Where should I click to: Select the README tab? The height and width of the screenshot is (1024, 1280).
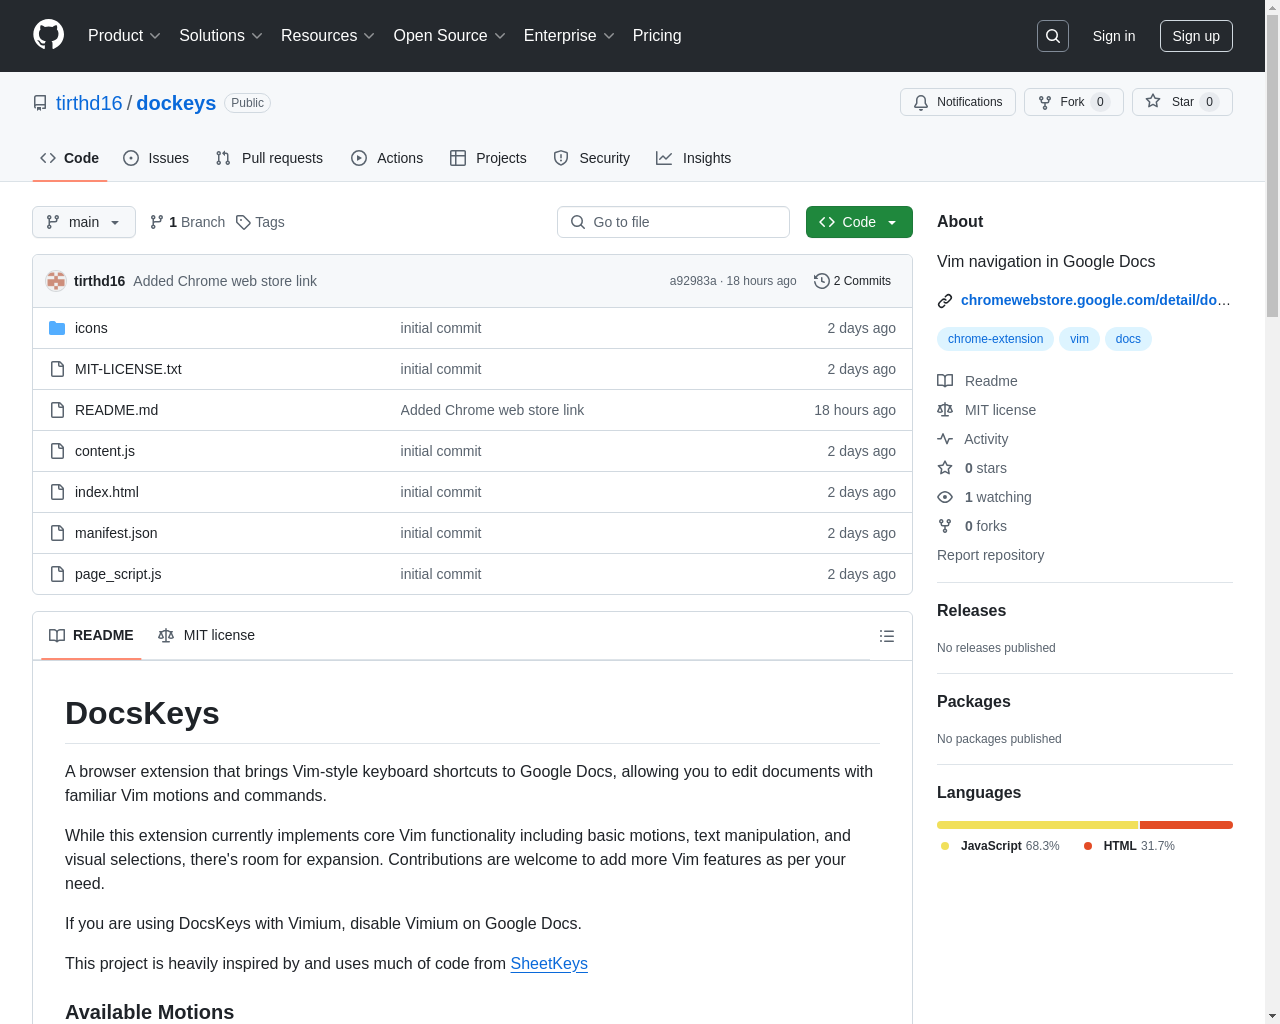tap(91, 636)
